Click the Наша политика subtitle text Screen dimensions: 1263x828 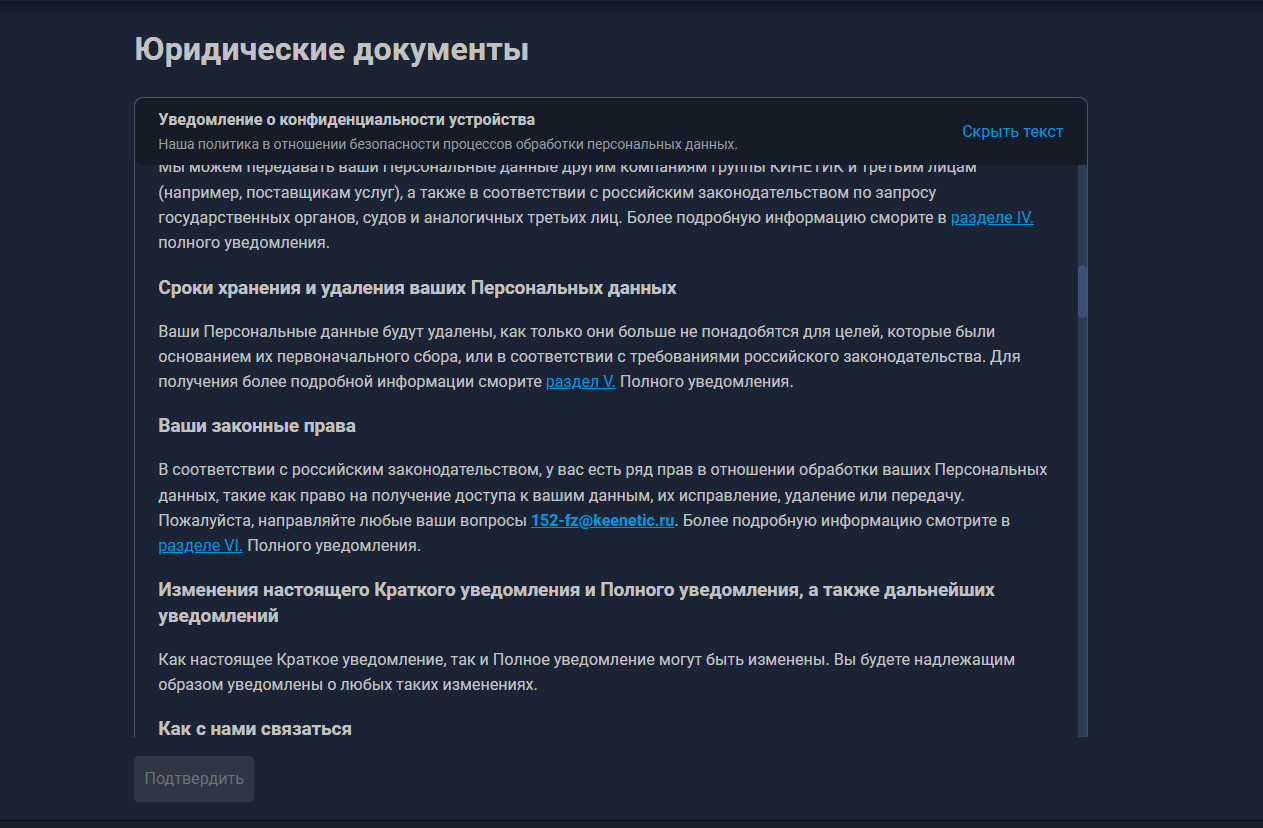tap(447, 144)
